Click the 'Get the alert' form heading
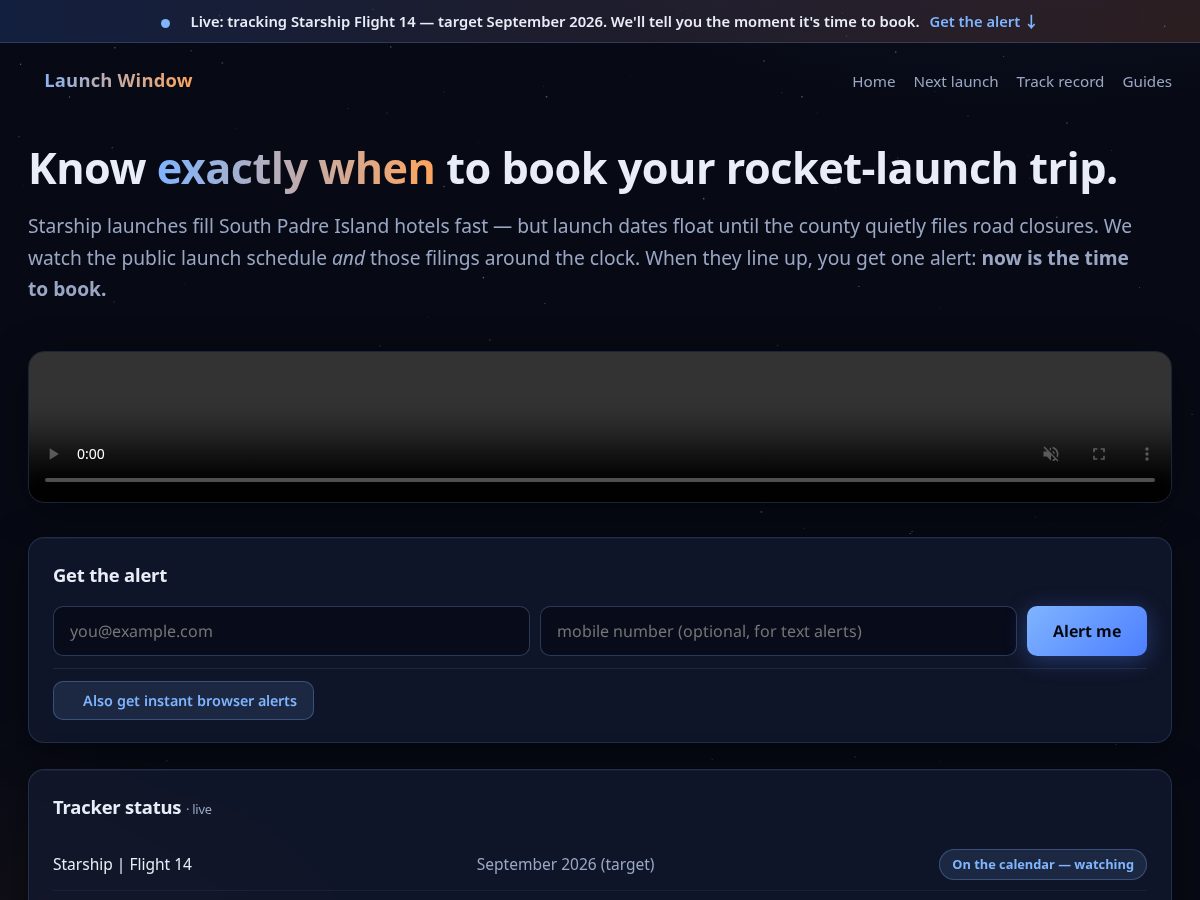Viewport: 1200px width, 900px height. [x=110, y=576]
